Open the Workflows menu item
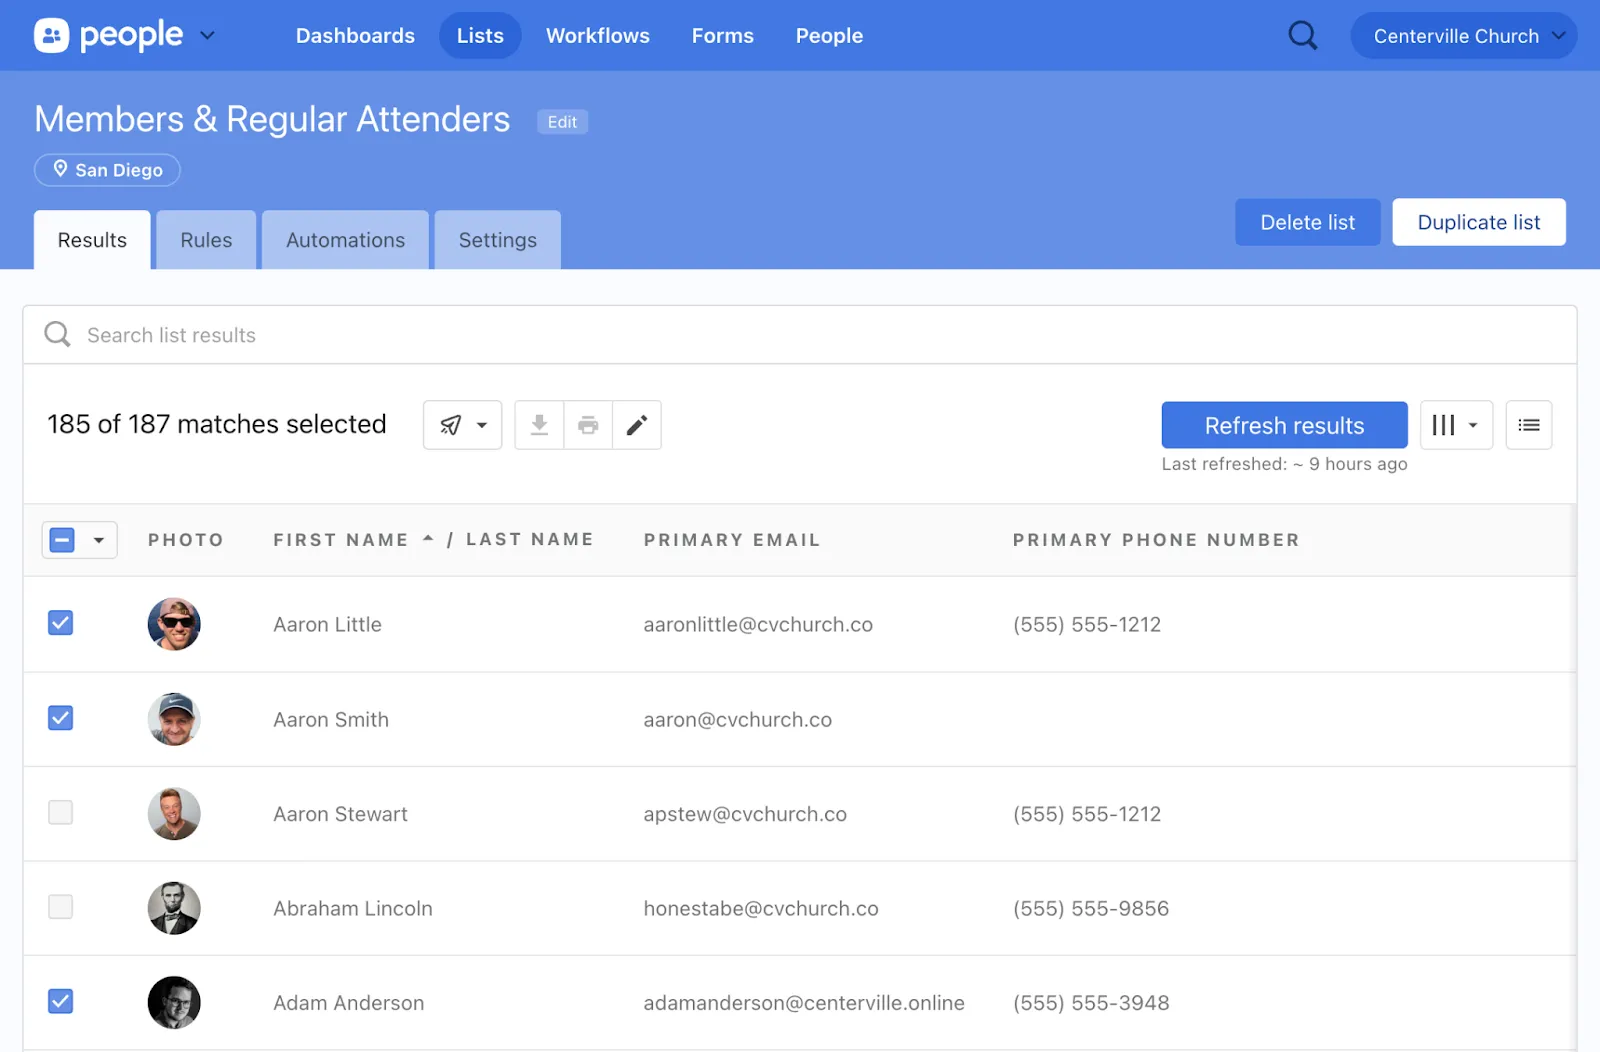This screenshot has width=1600, height=1052. [597, 36]
